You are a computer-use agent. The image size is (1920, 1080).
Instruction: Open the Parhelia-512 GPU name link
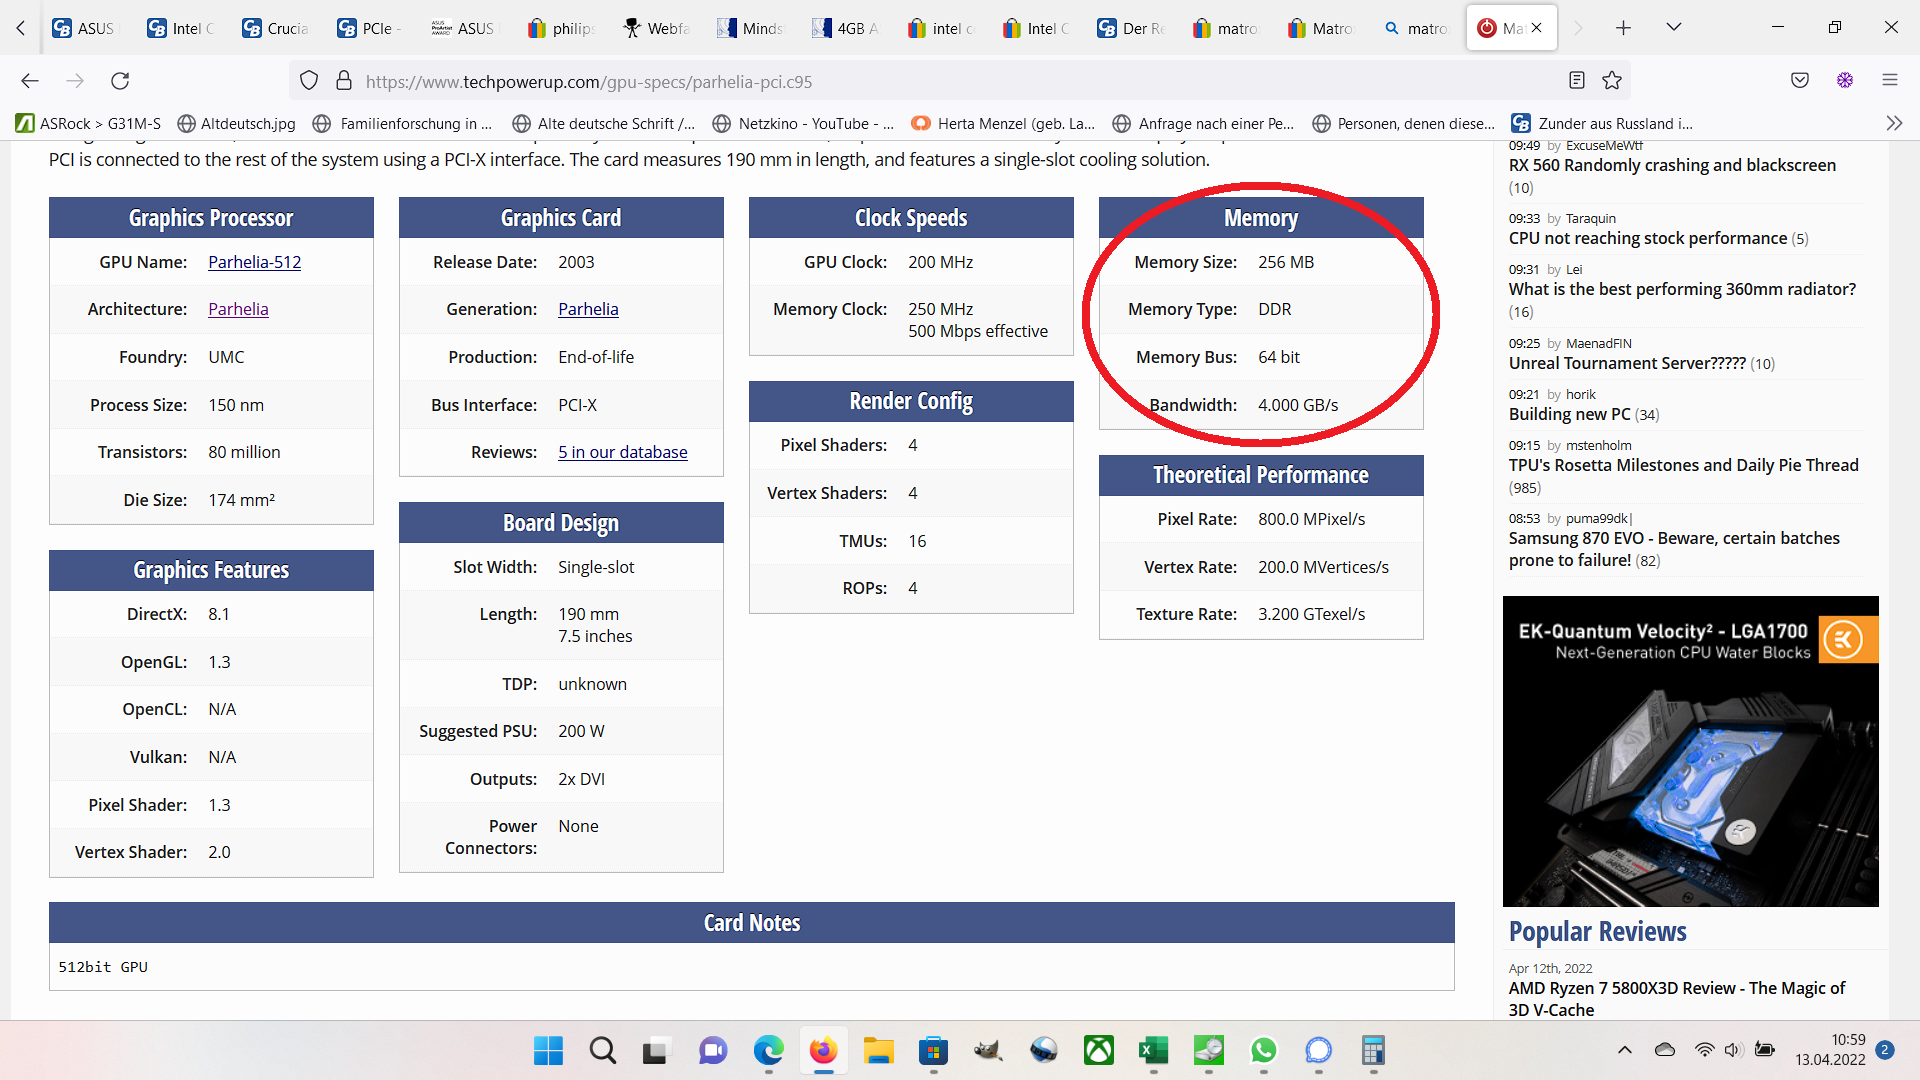[254, 262]
